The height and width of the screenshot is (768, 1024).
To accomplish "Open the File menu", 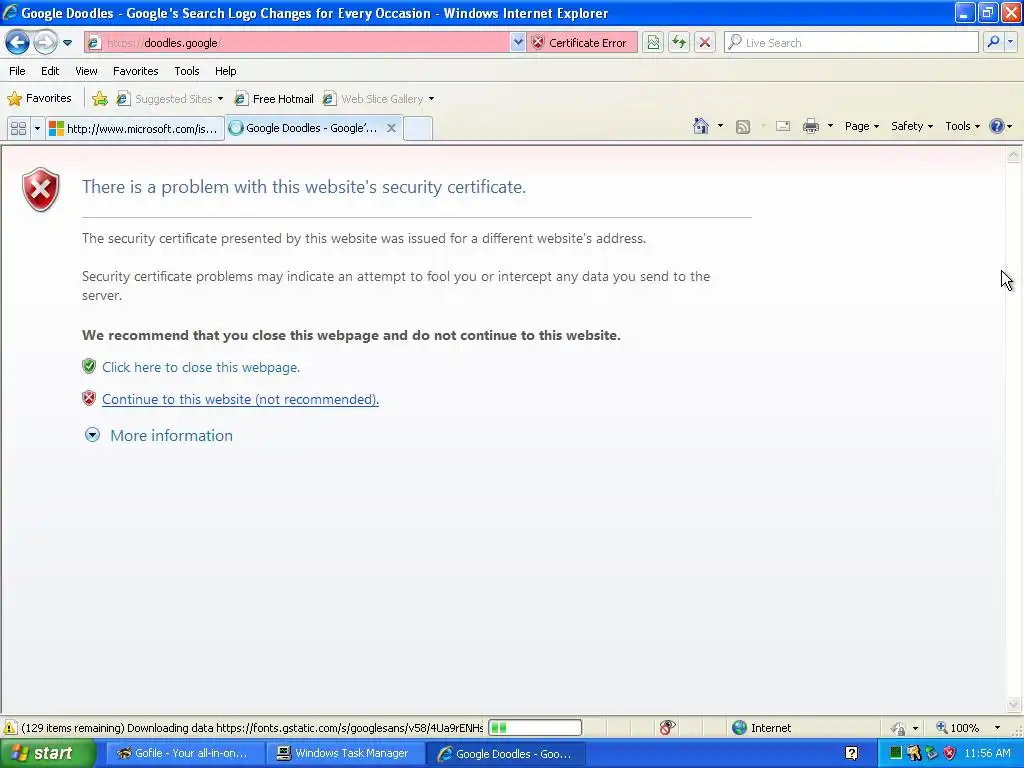I will coord(18,71).
